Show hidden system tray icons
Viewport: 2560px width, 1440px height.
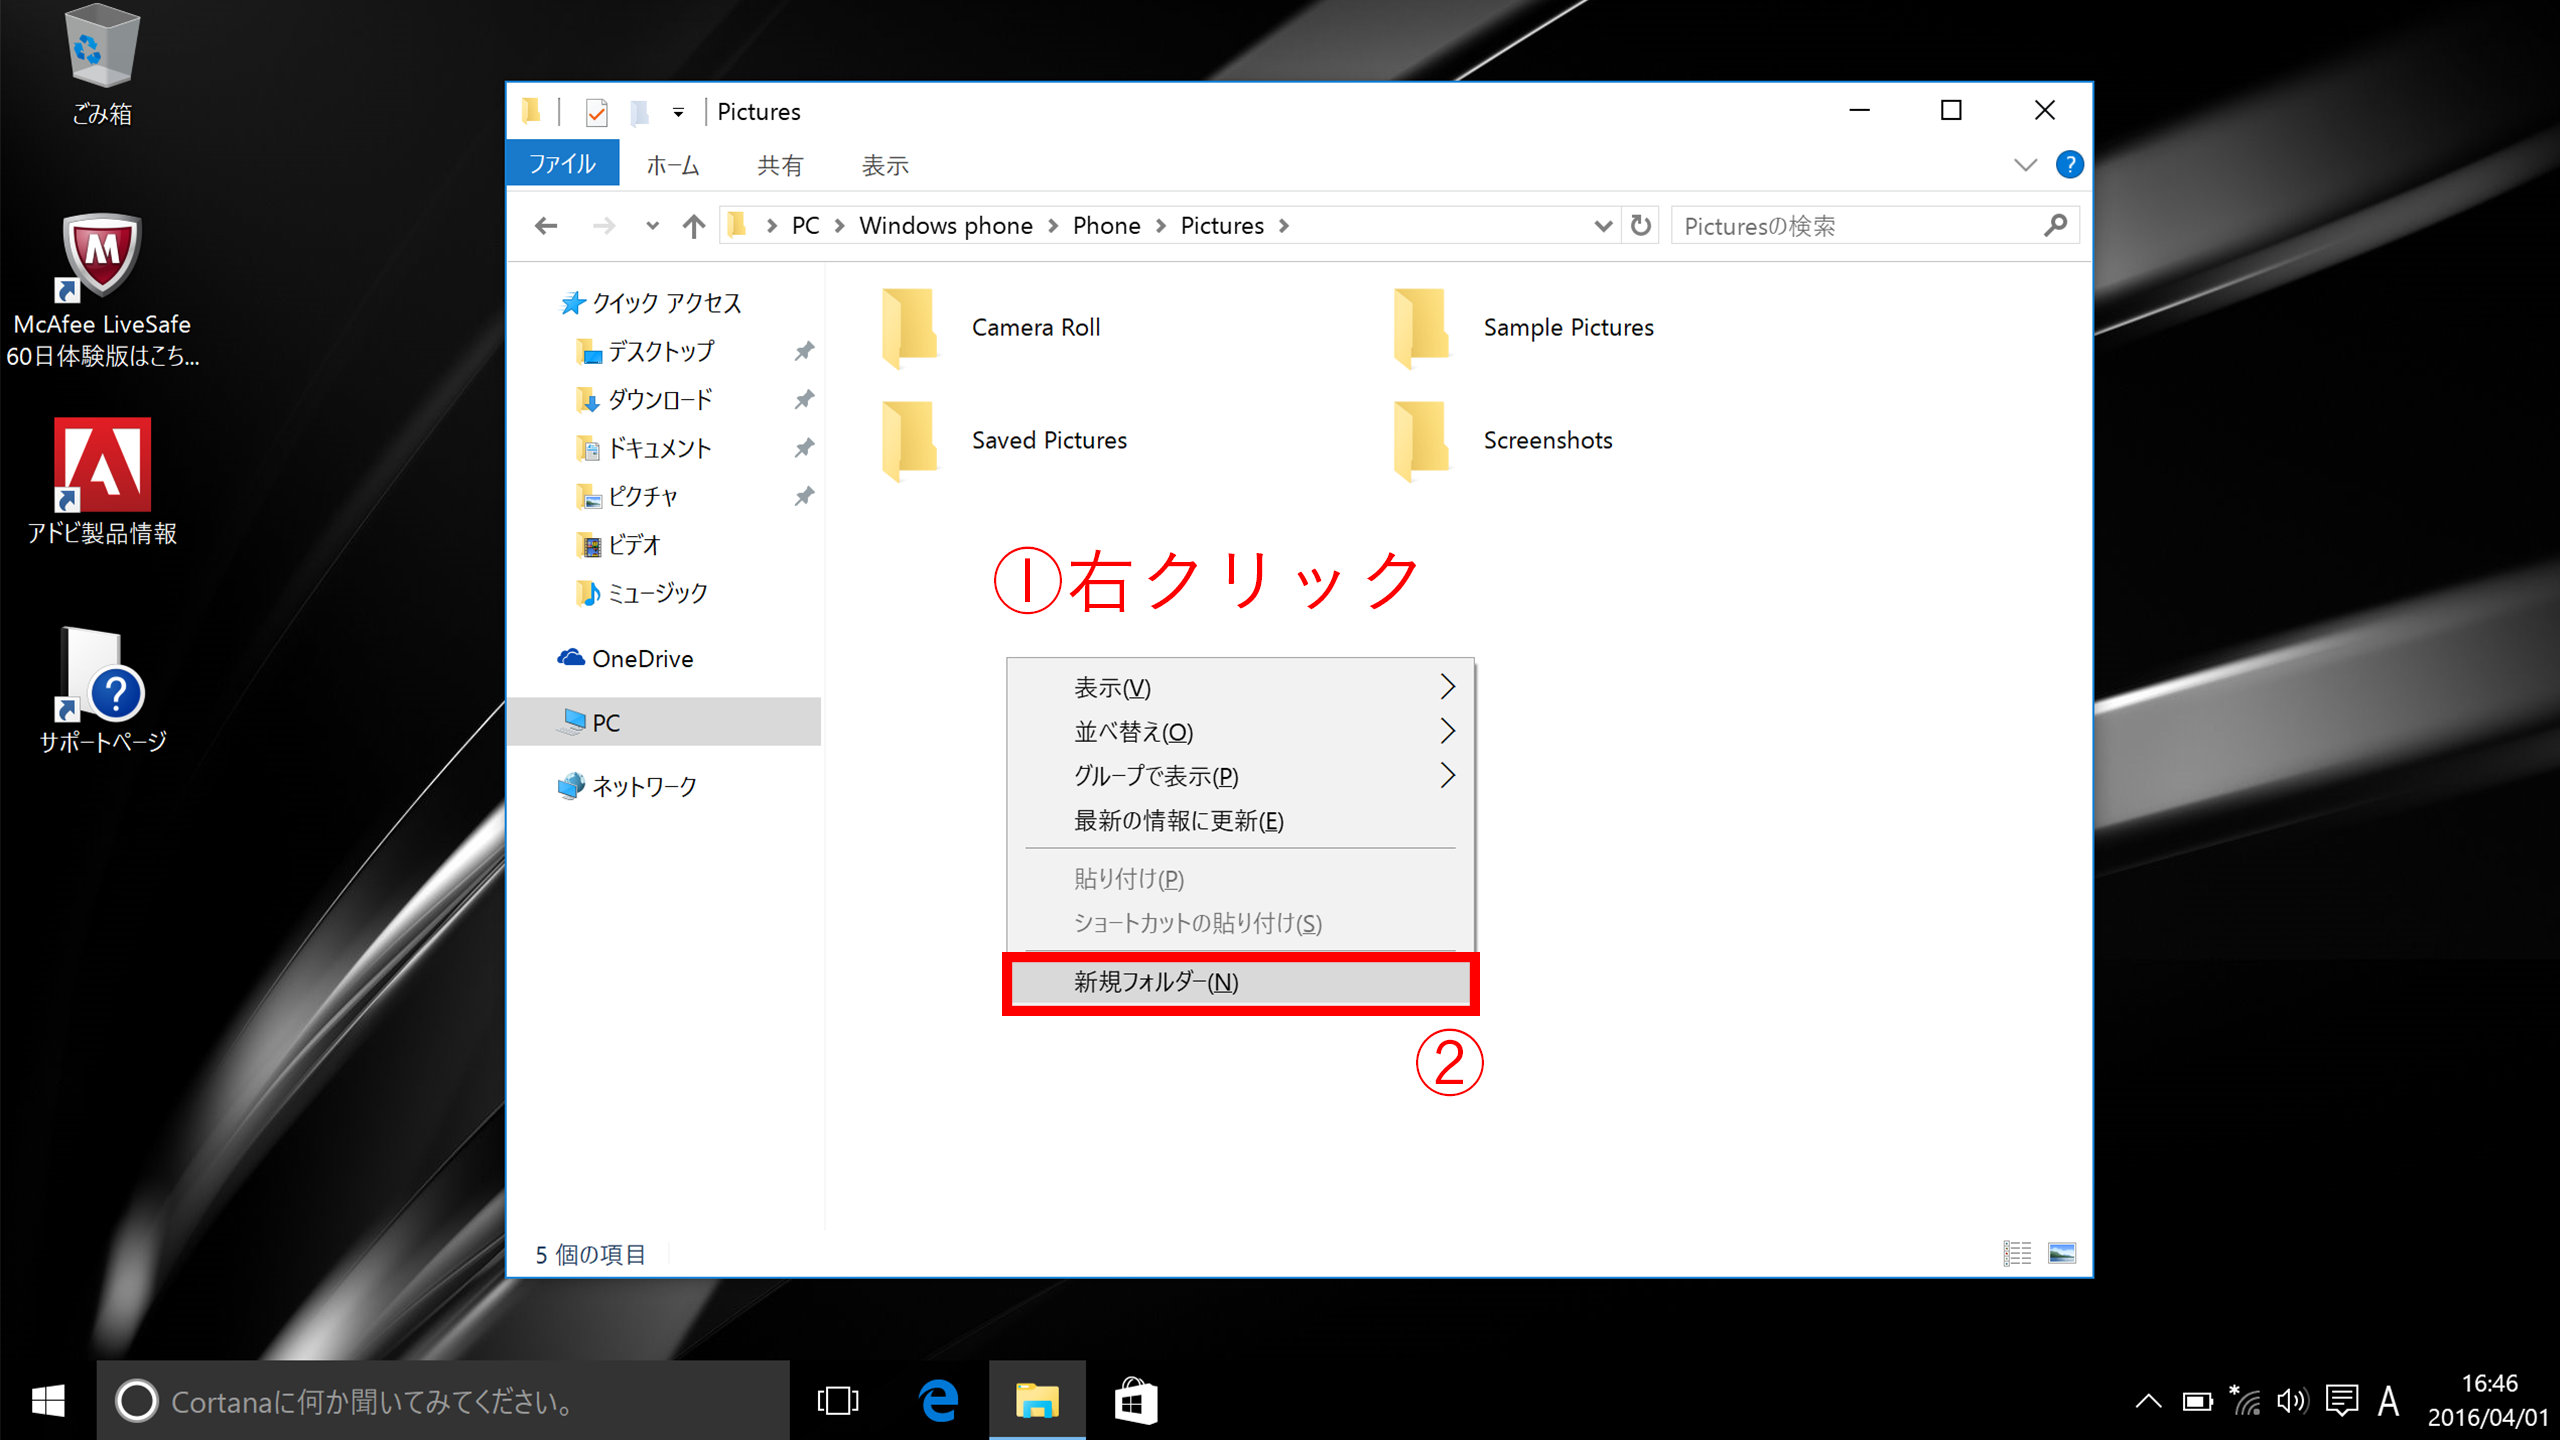[x=2148, y=1401]
